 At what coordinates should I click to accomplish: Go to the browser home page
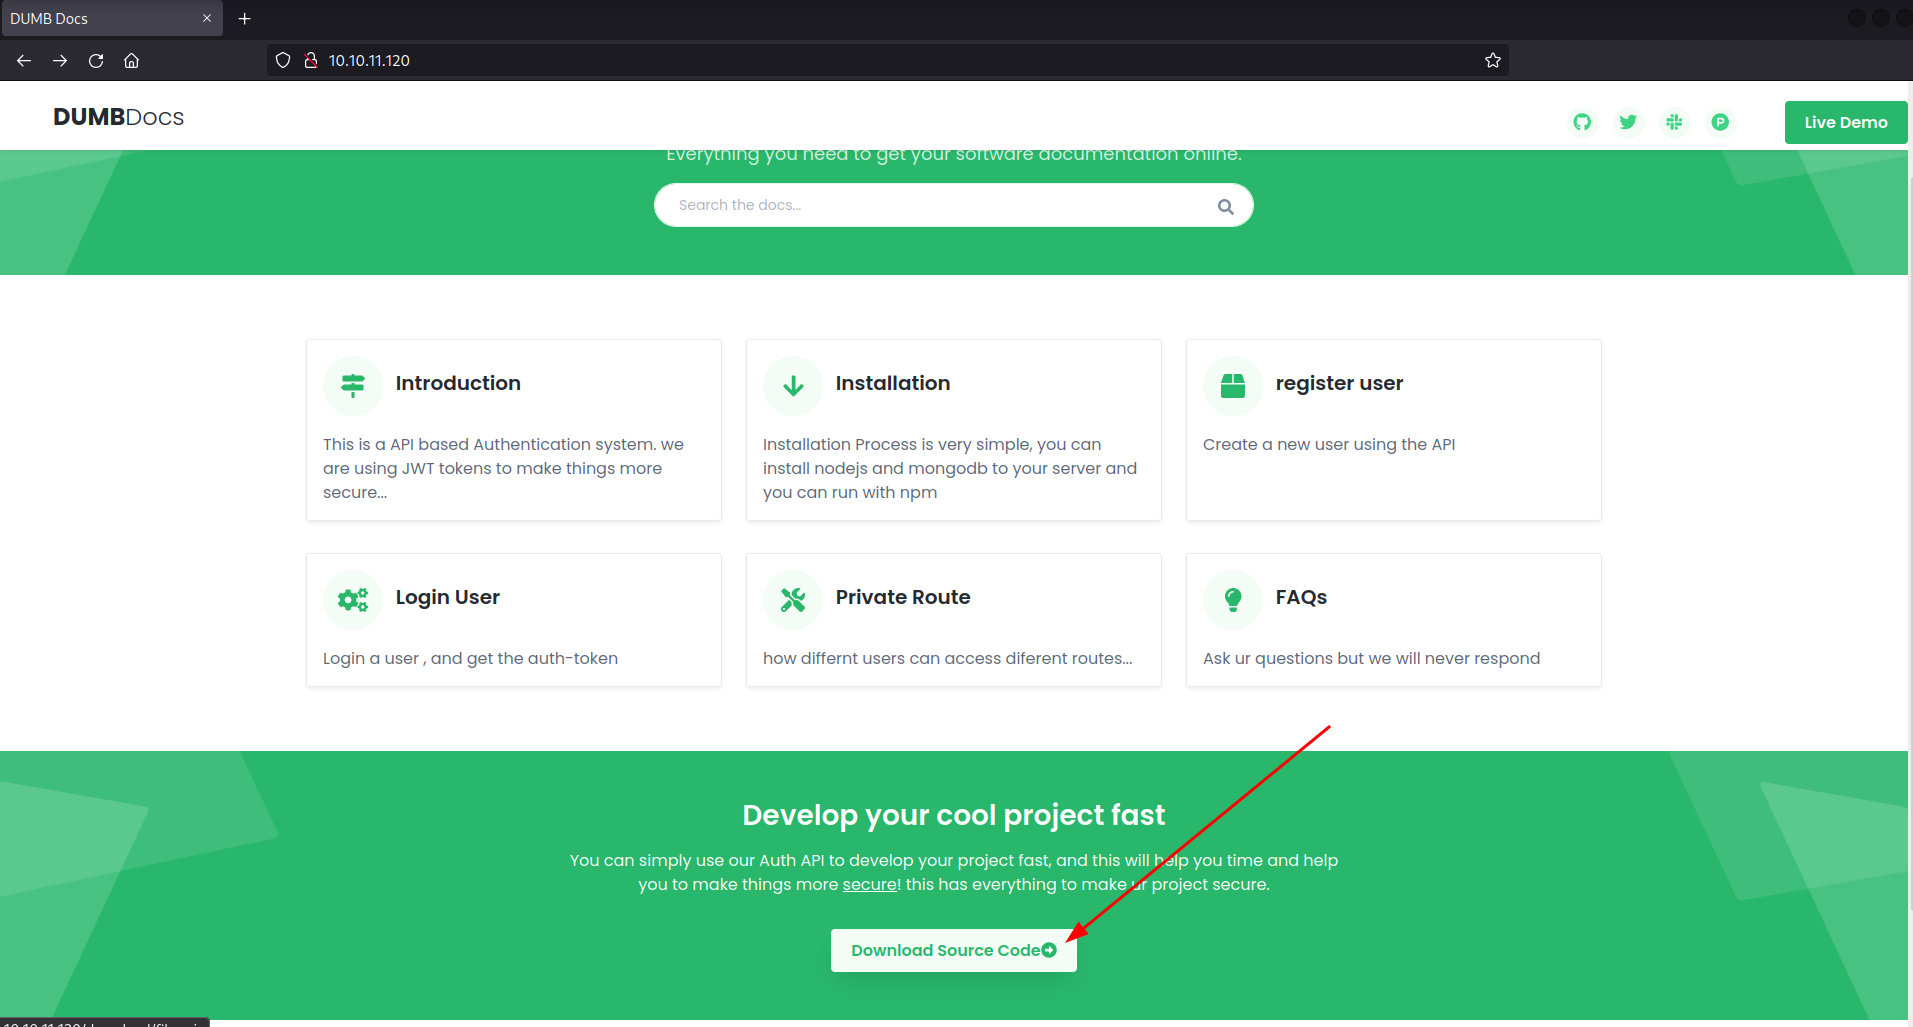coord(131,60)
